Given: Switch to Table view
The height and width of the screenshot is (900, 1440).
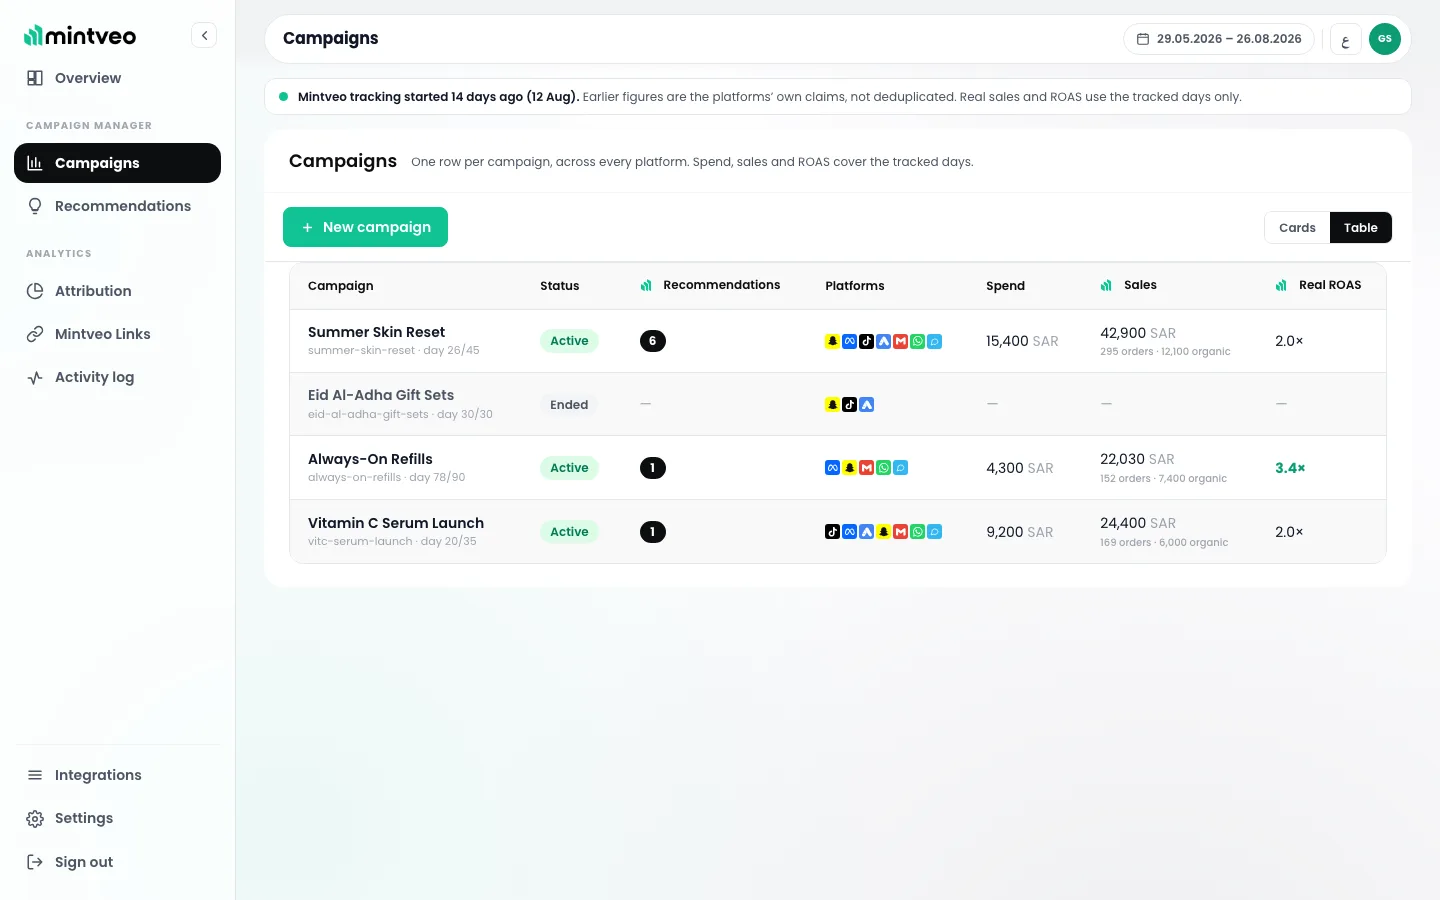Looking at the screenshot, I should tap(1361, 228).
